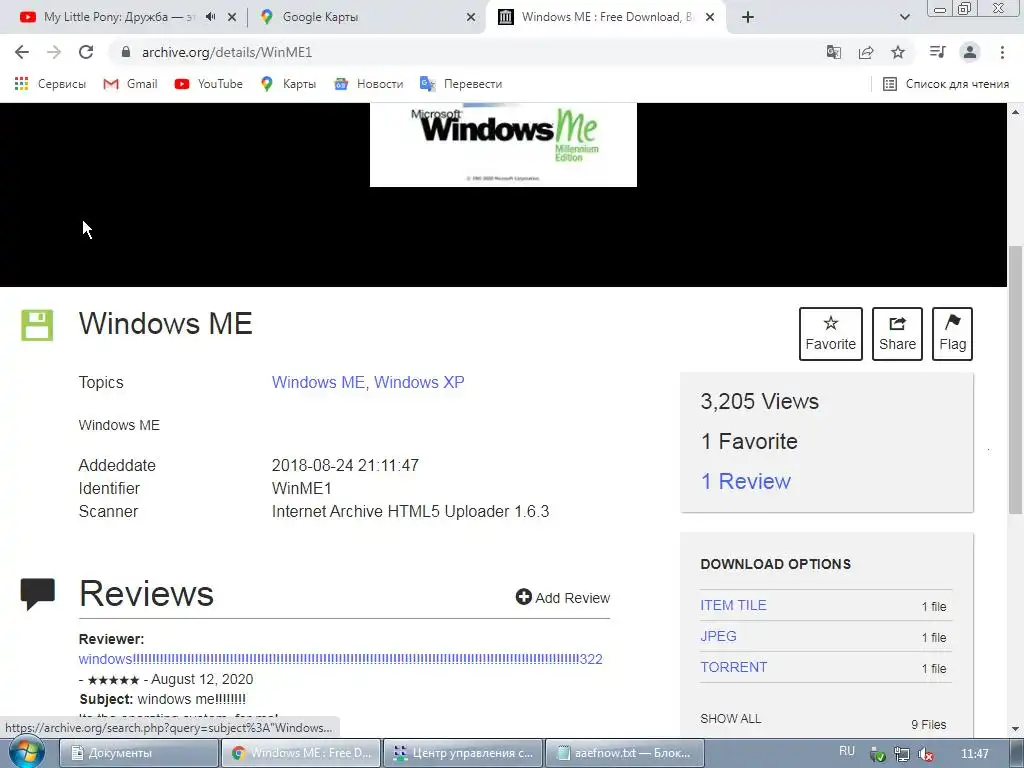Screen dimensions: 1024x768
Task: Close the My Little Pony tab
Action: click(232, 17)
